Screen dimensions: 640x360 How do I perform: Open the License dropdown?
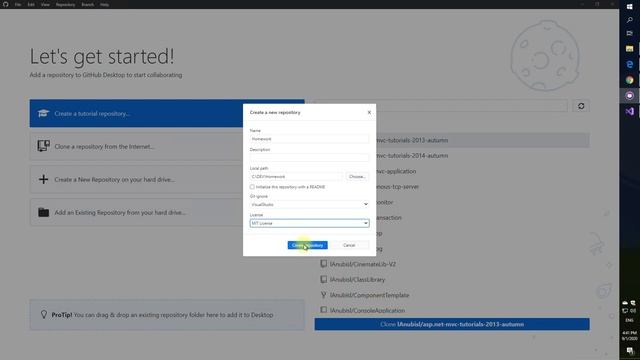point(309,223)
